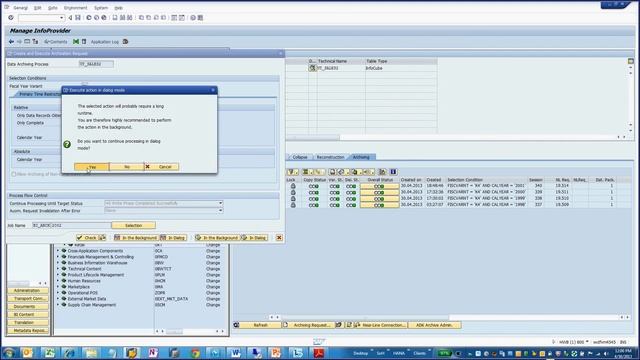Viewport: 640px width, 360px height.
Task: Expand the Financials Management & Controlling node
Action: coord(58,257)
